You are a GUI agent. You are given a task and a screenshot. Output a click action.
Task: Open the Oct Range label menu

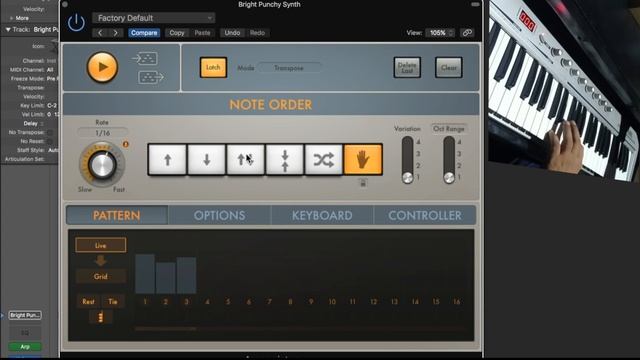tap(449, 129)
